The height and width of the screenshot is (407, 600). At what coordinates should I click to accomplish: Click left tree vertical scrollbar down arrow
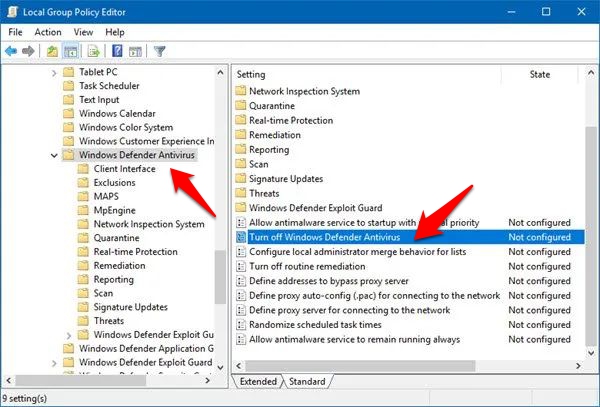(x=220, y=368)
